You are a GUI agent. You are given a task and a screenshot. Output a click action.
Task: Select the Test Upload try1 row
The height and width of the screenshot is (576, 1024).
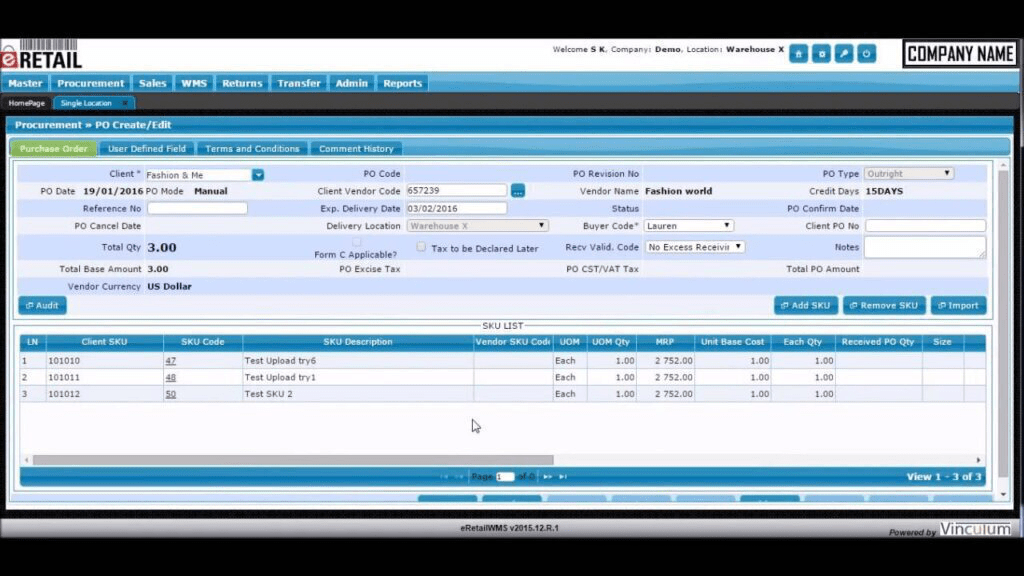[502, 377]
